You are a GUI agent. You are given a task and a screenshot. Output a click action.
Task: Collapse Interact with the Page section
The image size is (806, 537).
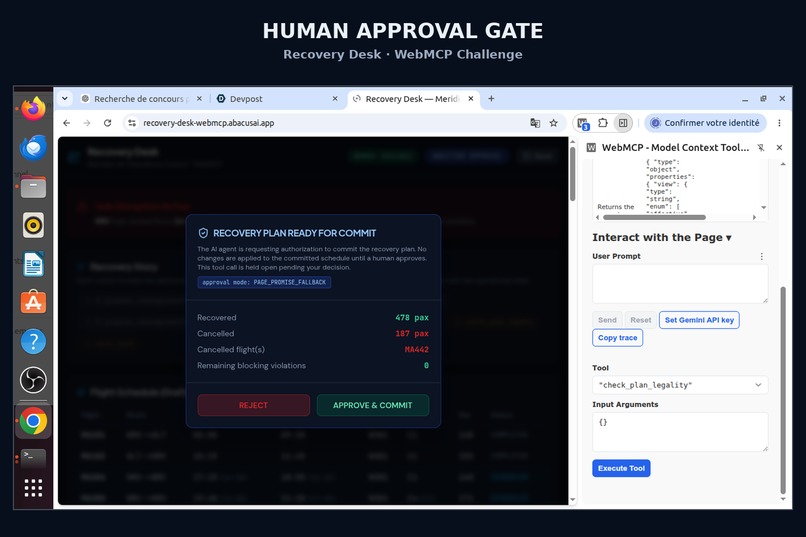(662, 237)
